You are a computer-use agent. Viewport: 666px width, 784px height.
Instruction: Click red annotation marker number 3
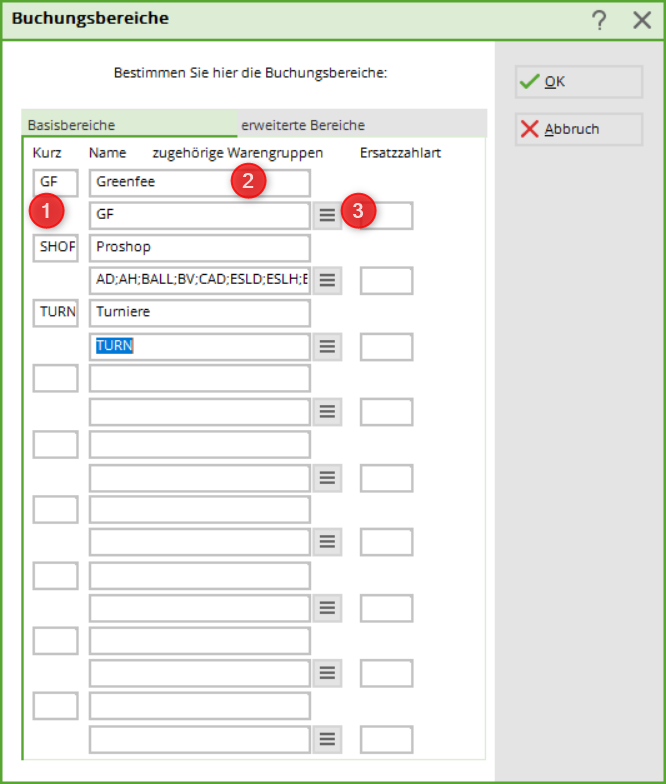point(358,211)
